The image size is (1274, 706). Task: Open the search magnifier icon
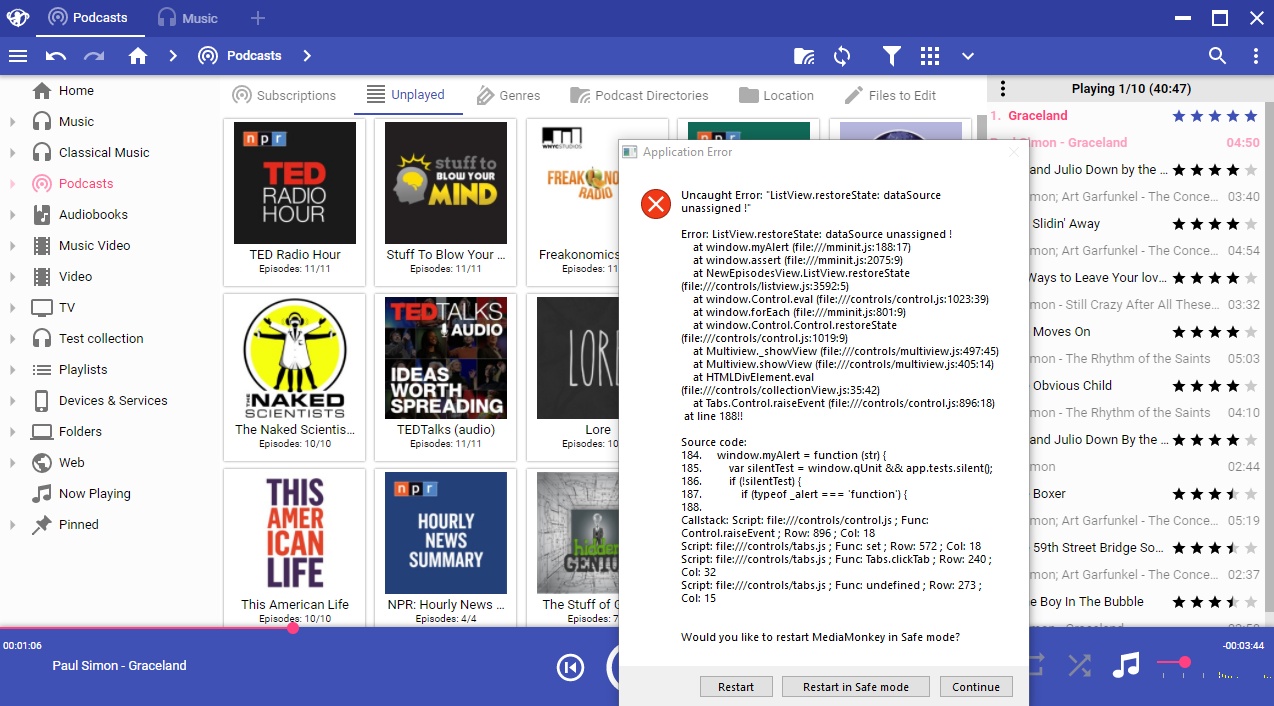[1217, 56]
